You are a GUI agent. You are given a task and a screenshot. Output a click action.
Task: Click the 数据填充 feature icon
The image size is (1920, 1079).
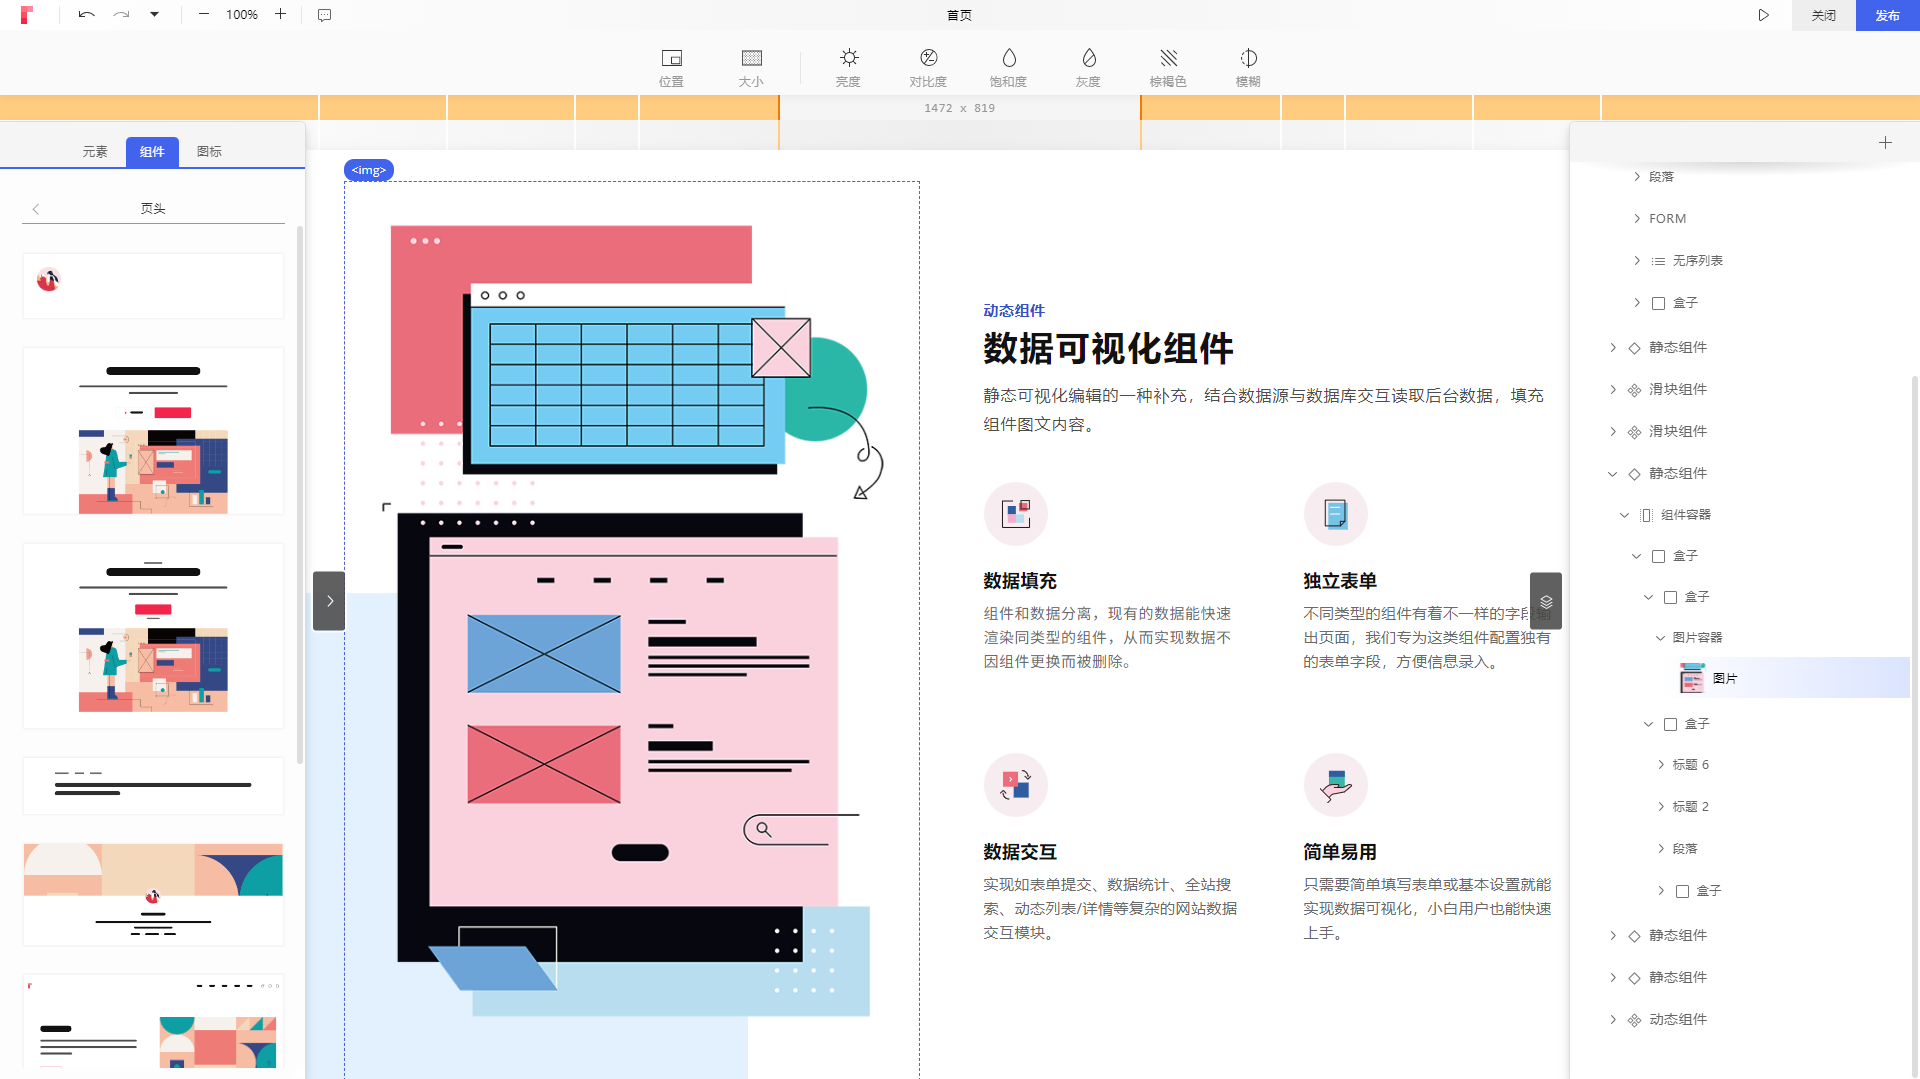1016,514
